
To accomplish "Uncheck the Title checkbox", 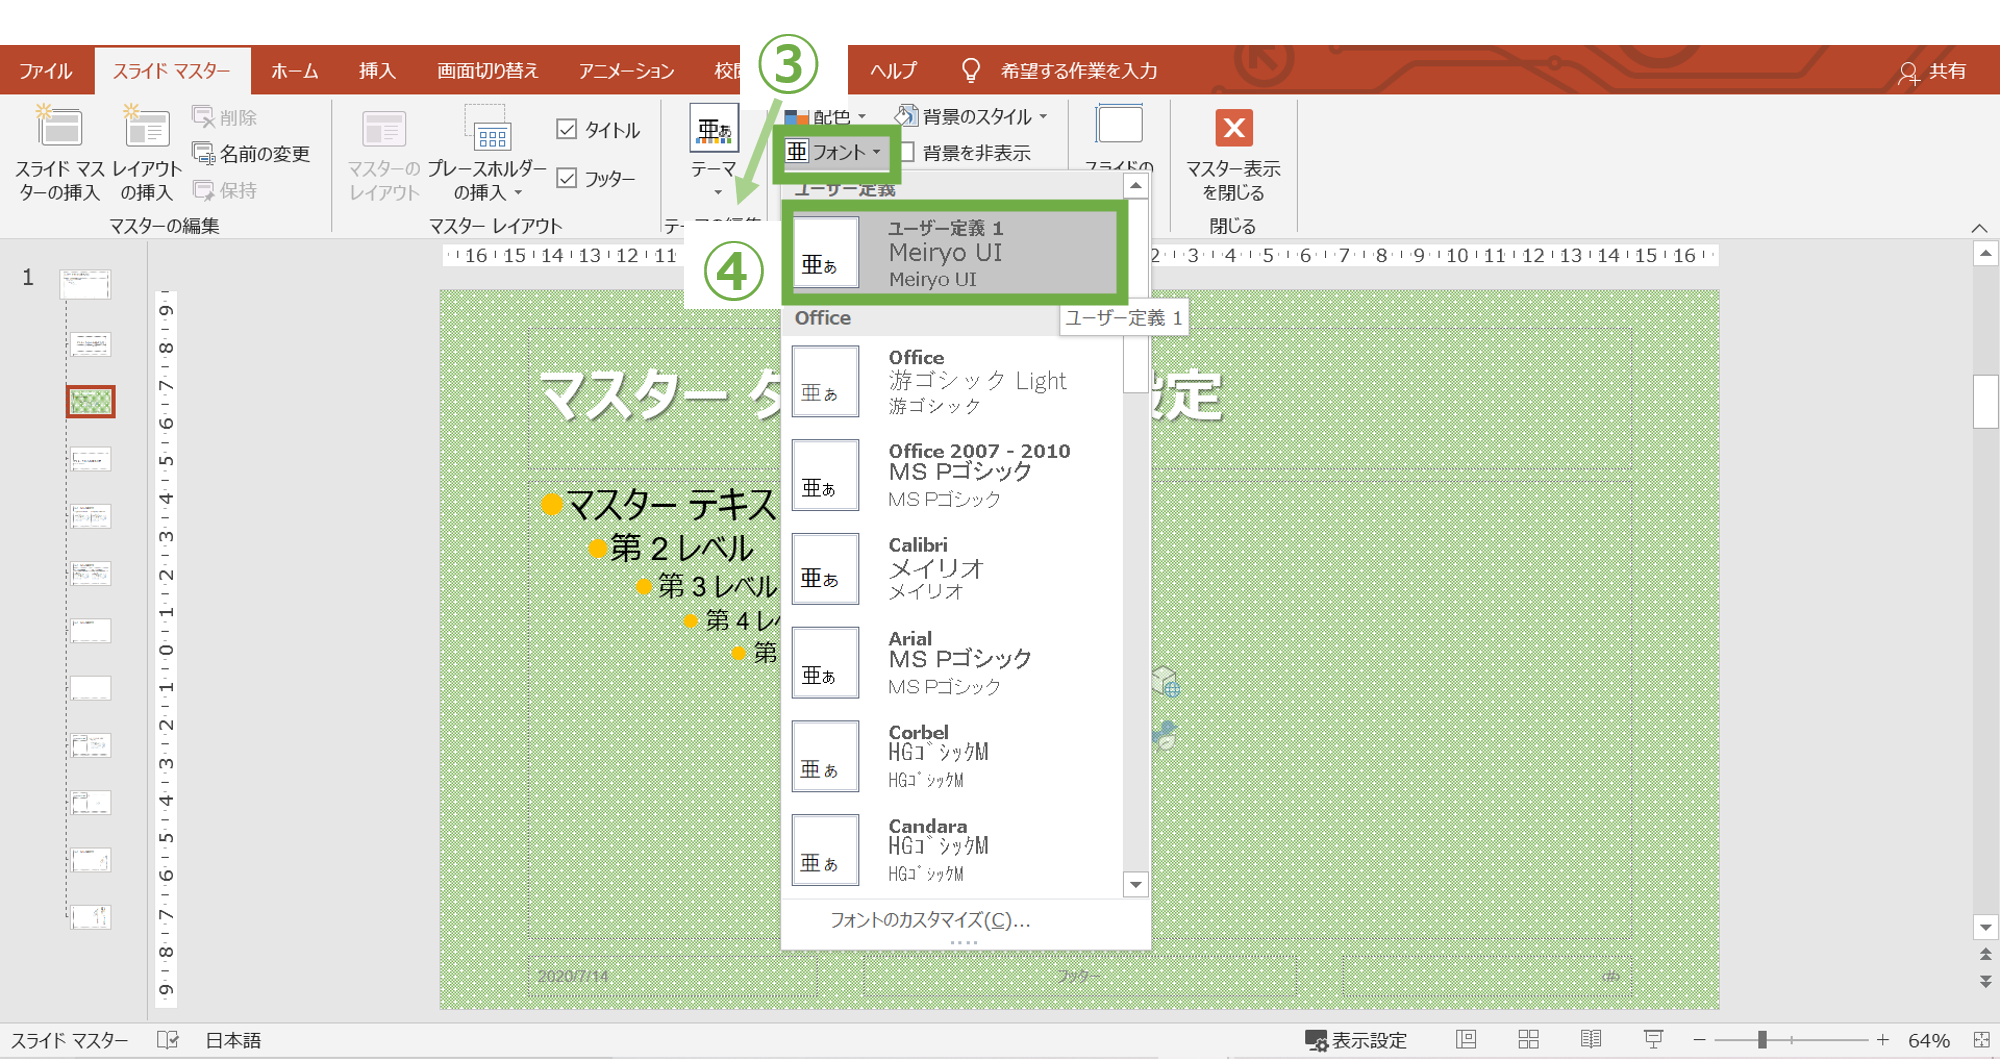I will pyautogui.click(x=567, y=130).
